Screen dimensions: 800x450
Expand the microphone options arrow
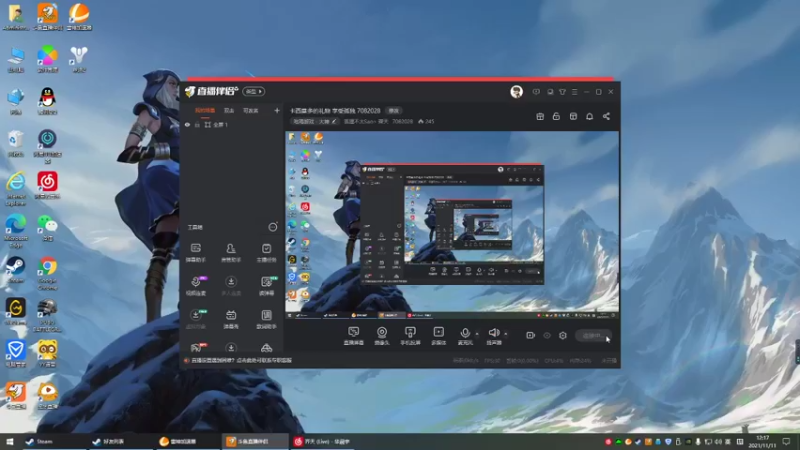coord(477,334)
